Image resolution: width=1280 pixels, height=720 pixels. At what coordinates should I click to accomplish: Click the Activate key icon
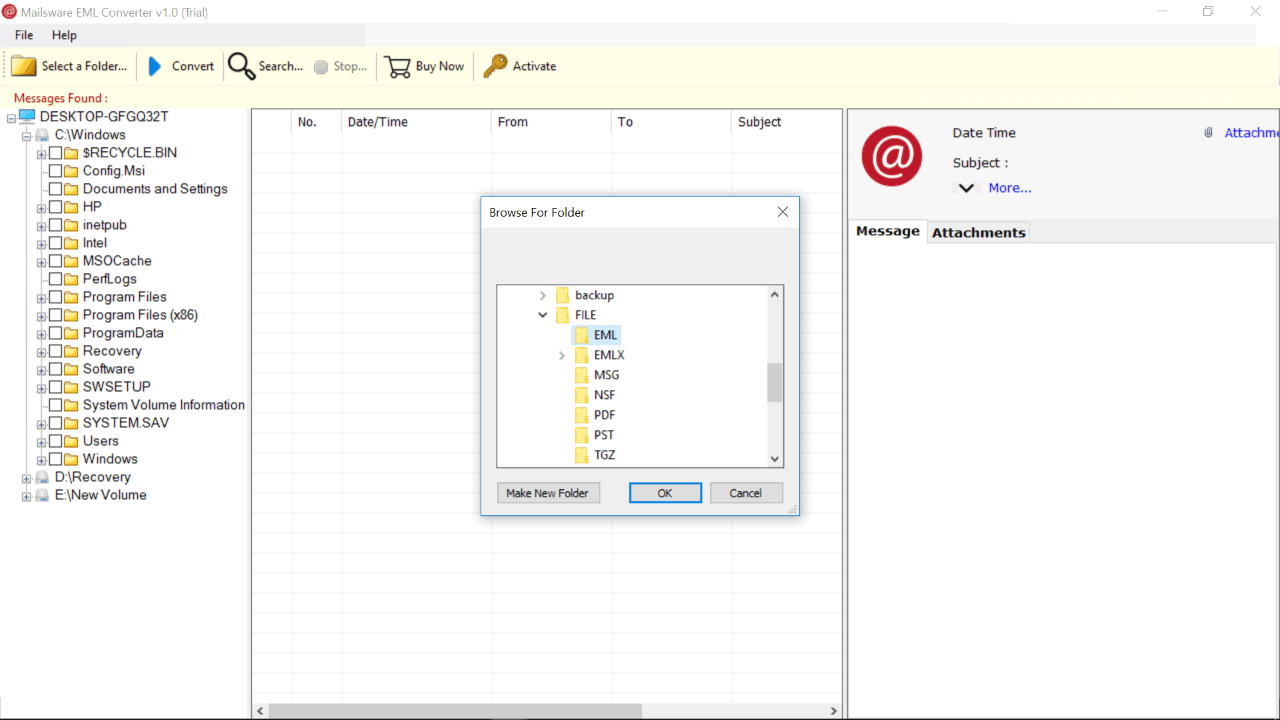point(495,66)
